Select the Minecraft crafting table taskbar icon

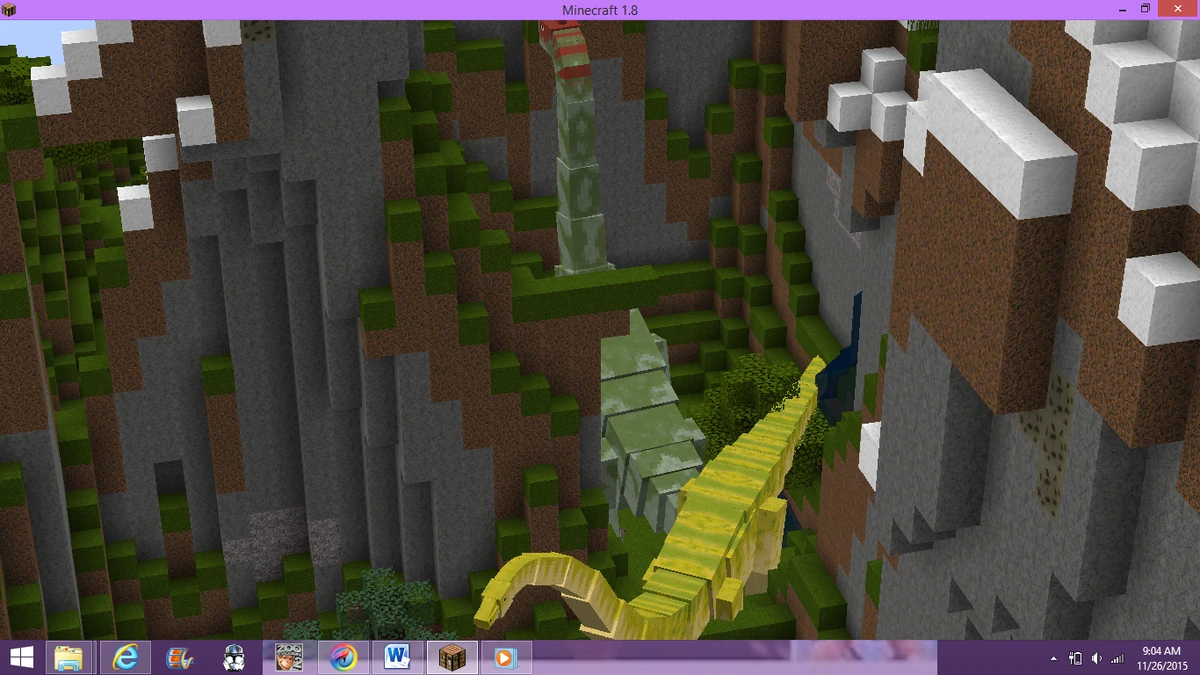(452, 658)
